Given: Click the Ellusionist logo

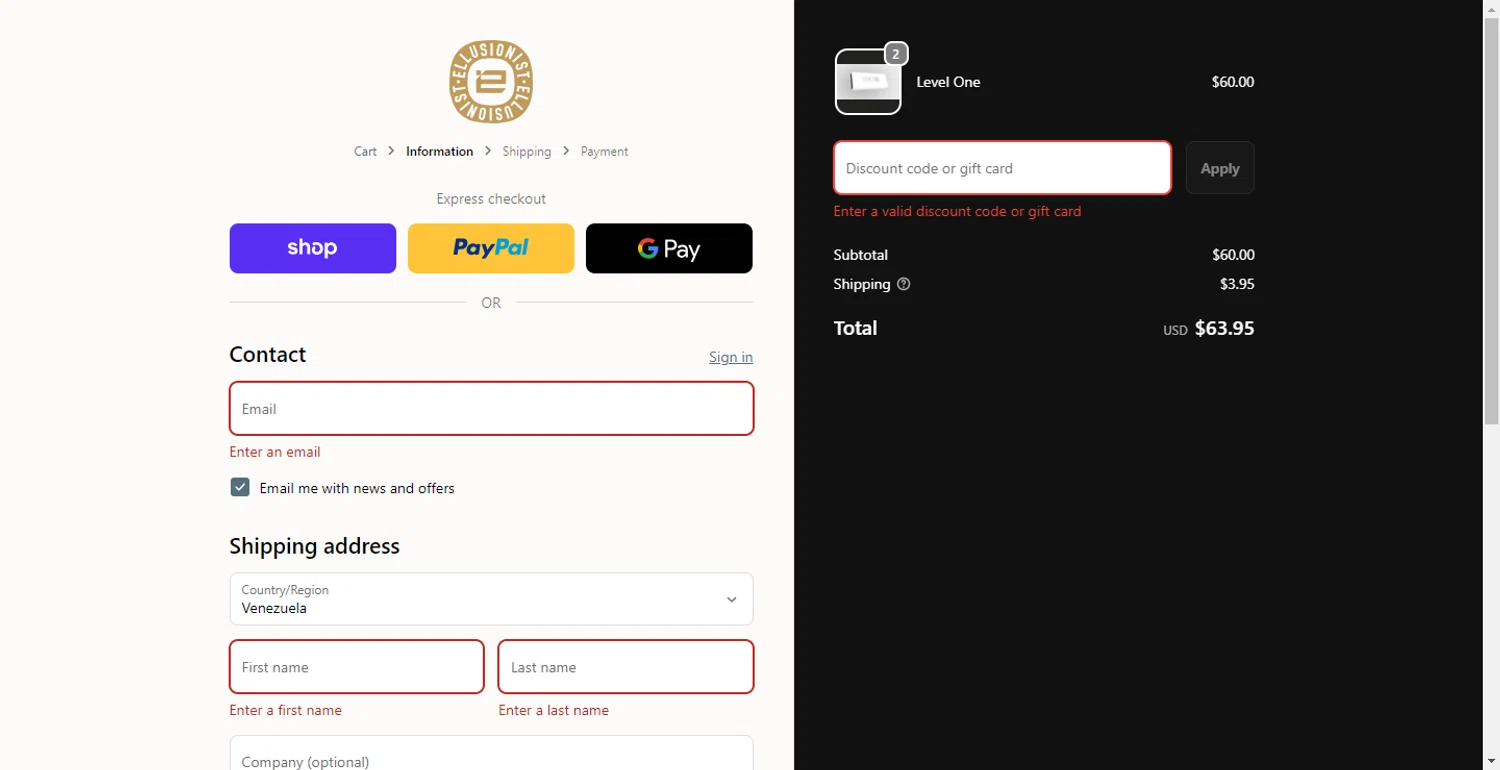Looking at the screenshot, I should 491,82.
